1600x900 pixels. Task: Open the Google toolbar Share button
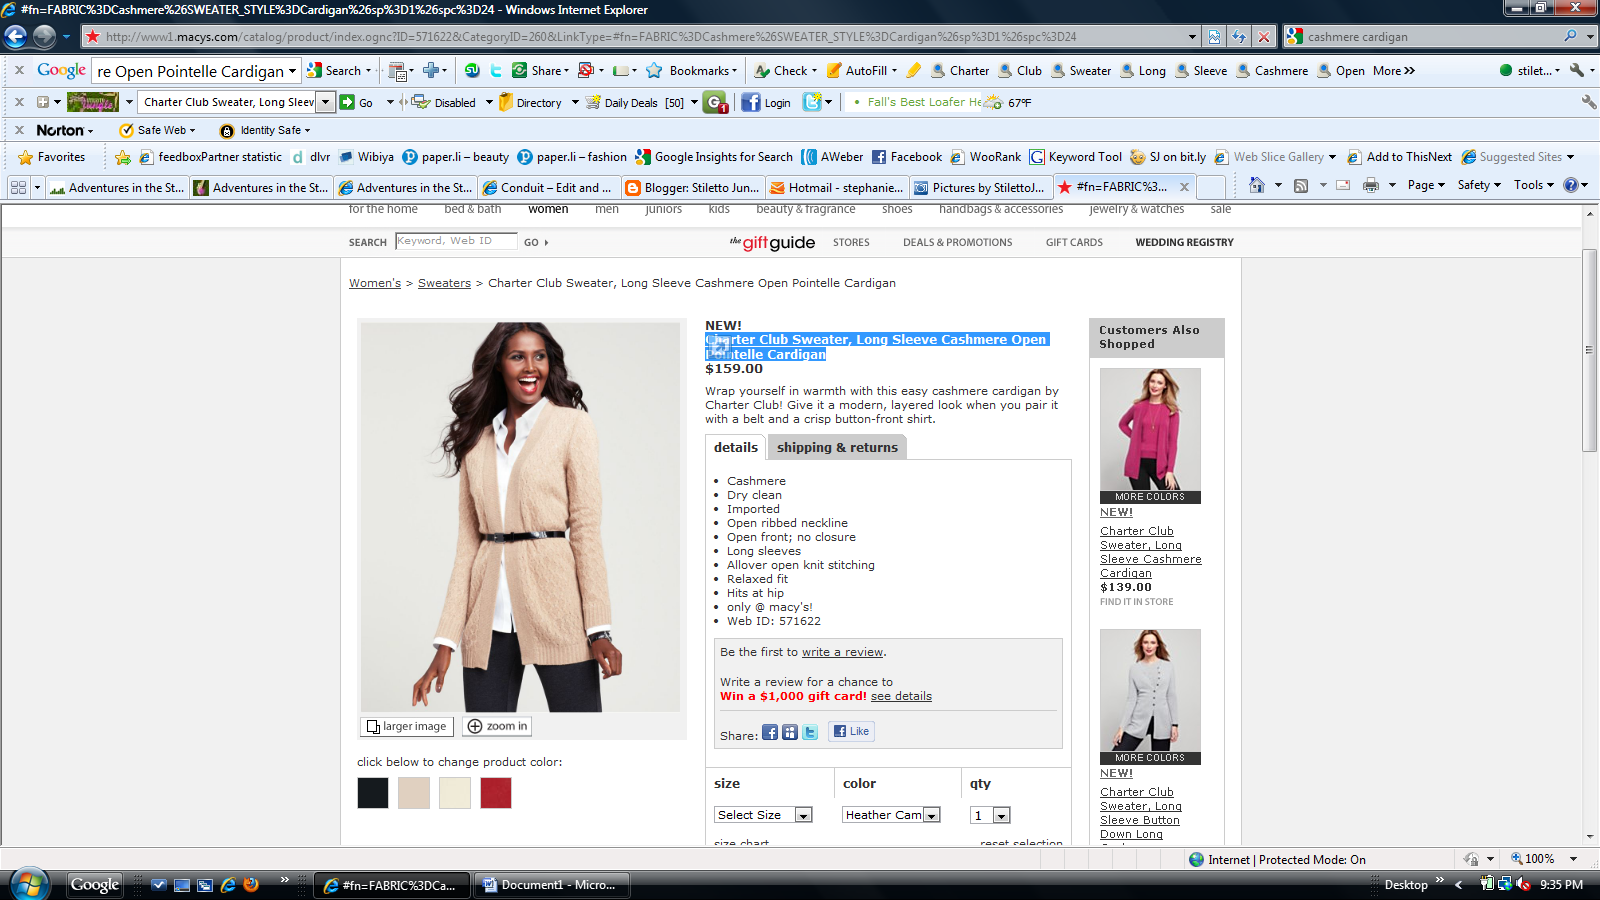pos(541,71)
